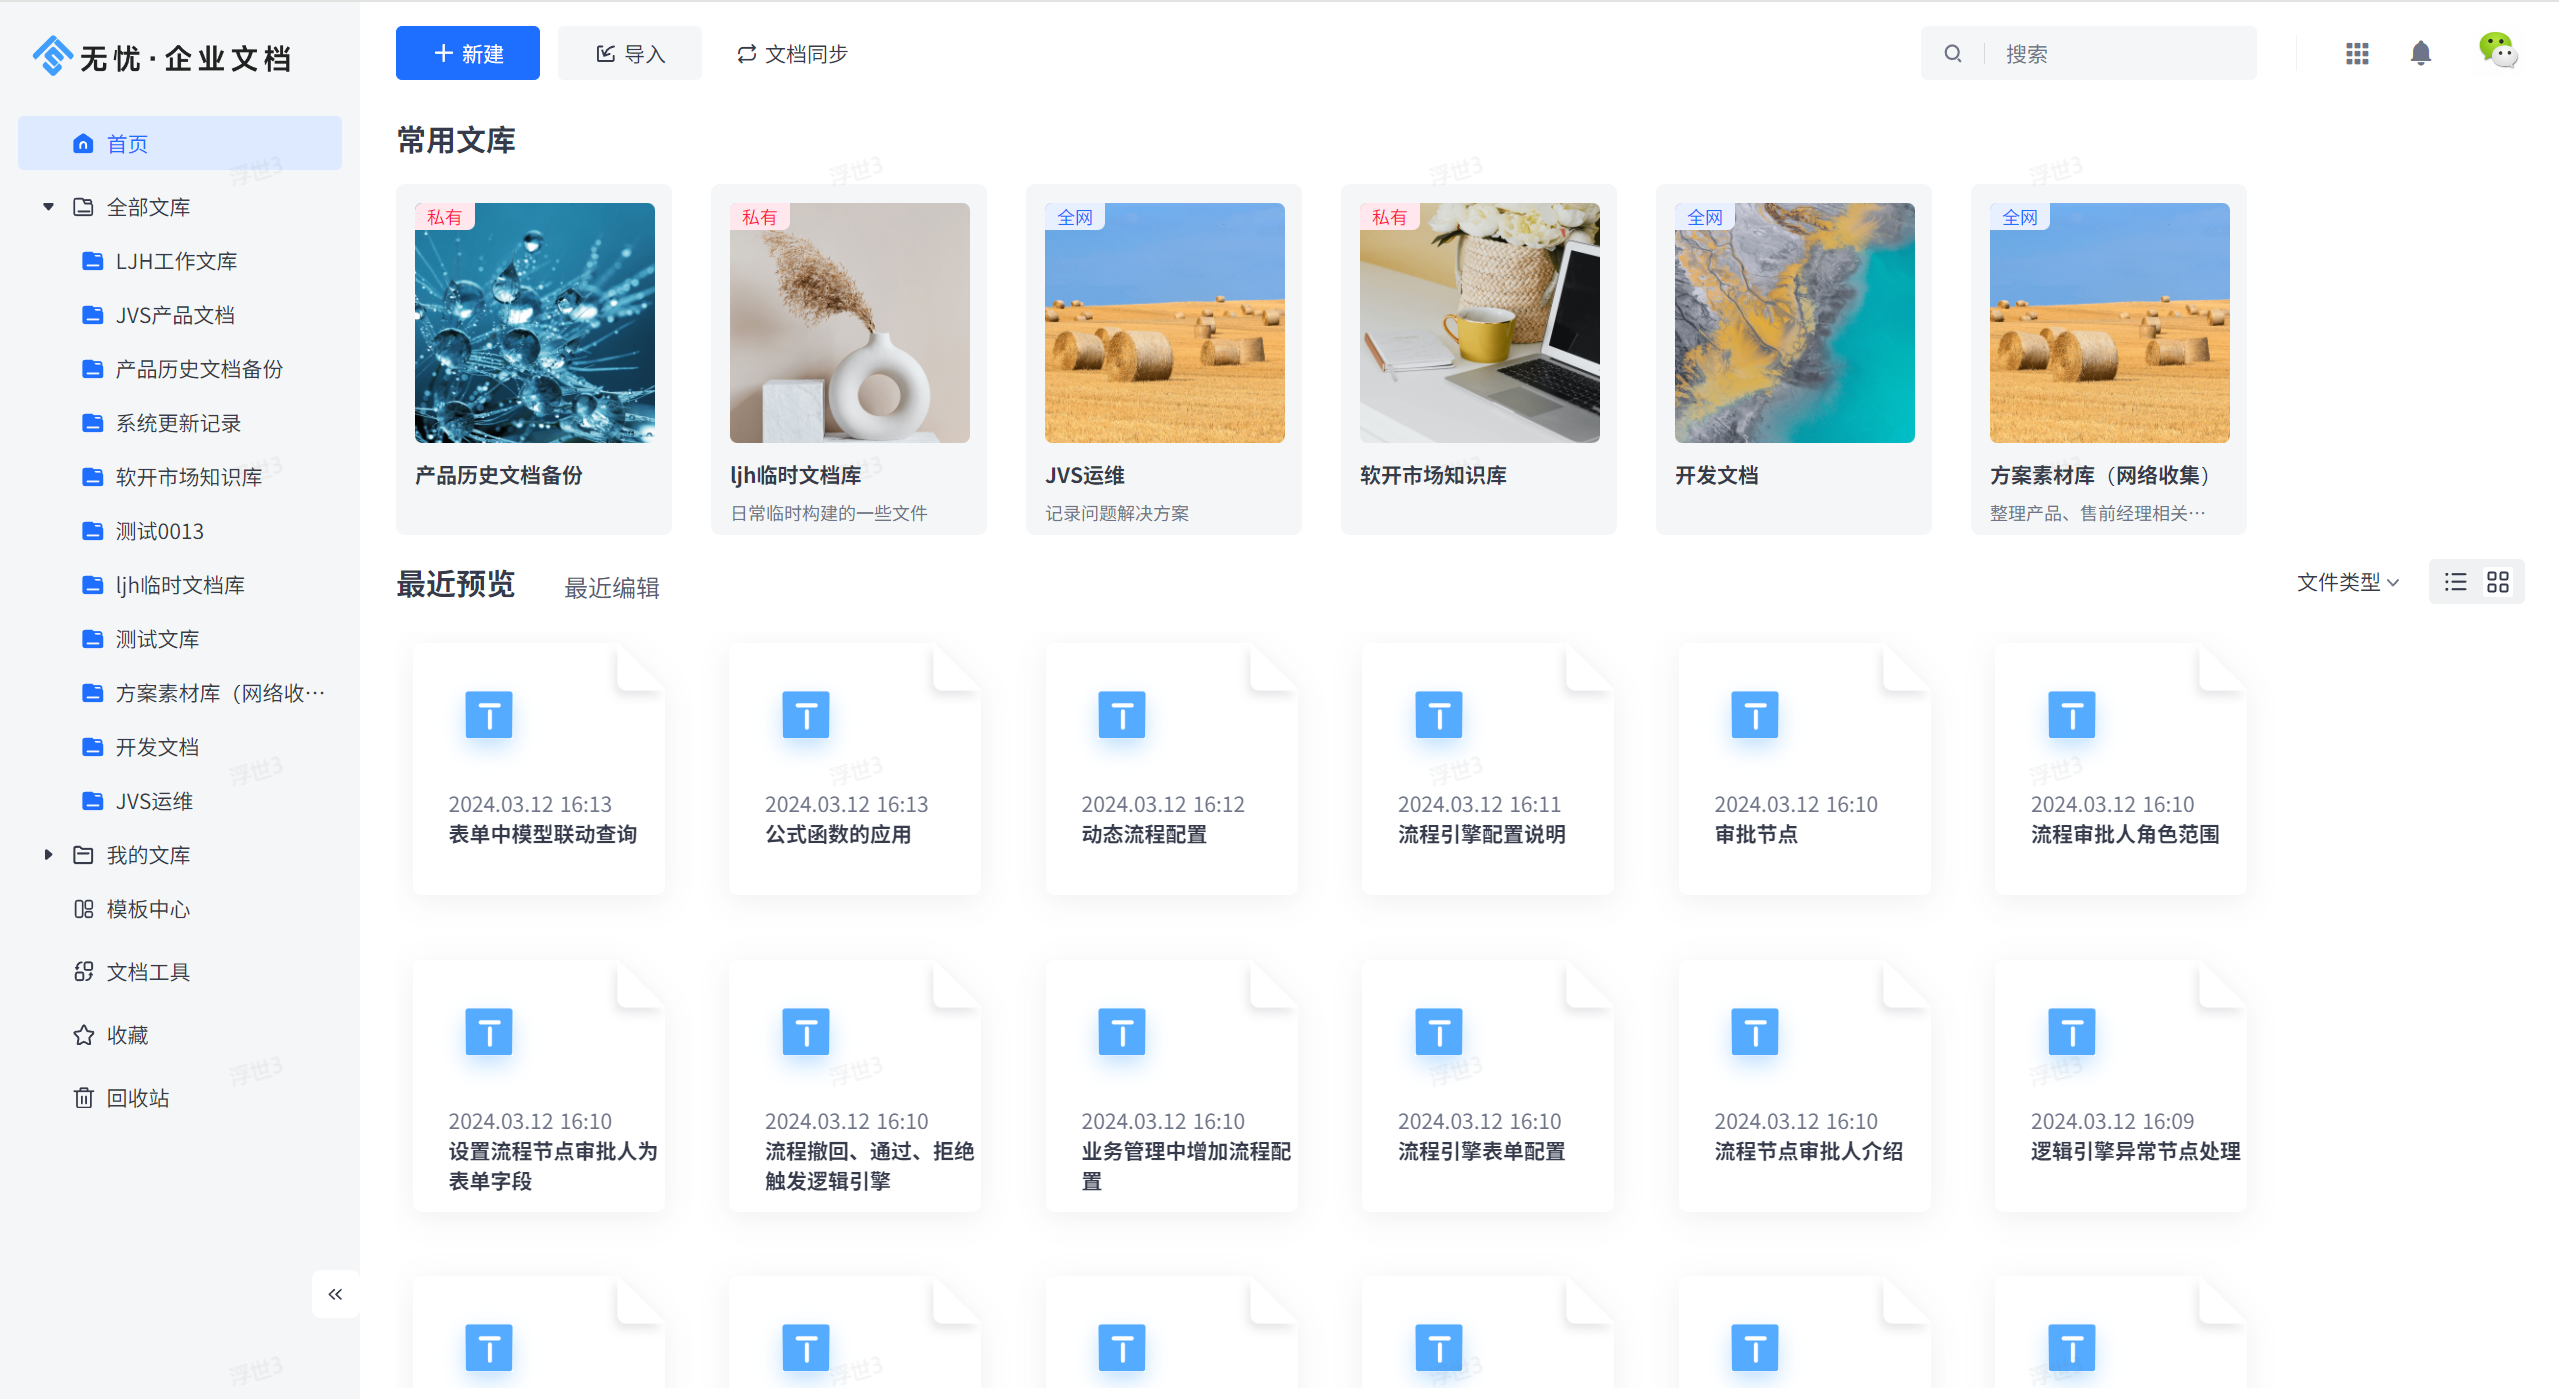This screenshot has width=2559, height=1399.
Task: Click the 新建 button
Action: [x=467, y=54]
